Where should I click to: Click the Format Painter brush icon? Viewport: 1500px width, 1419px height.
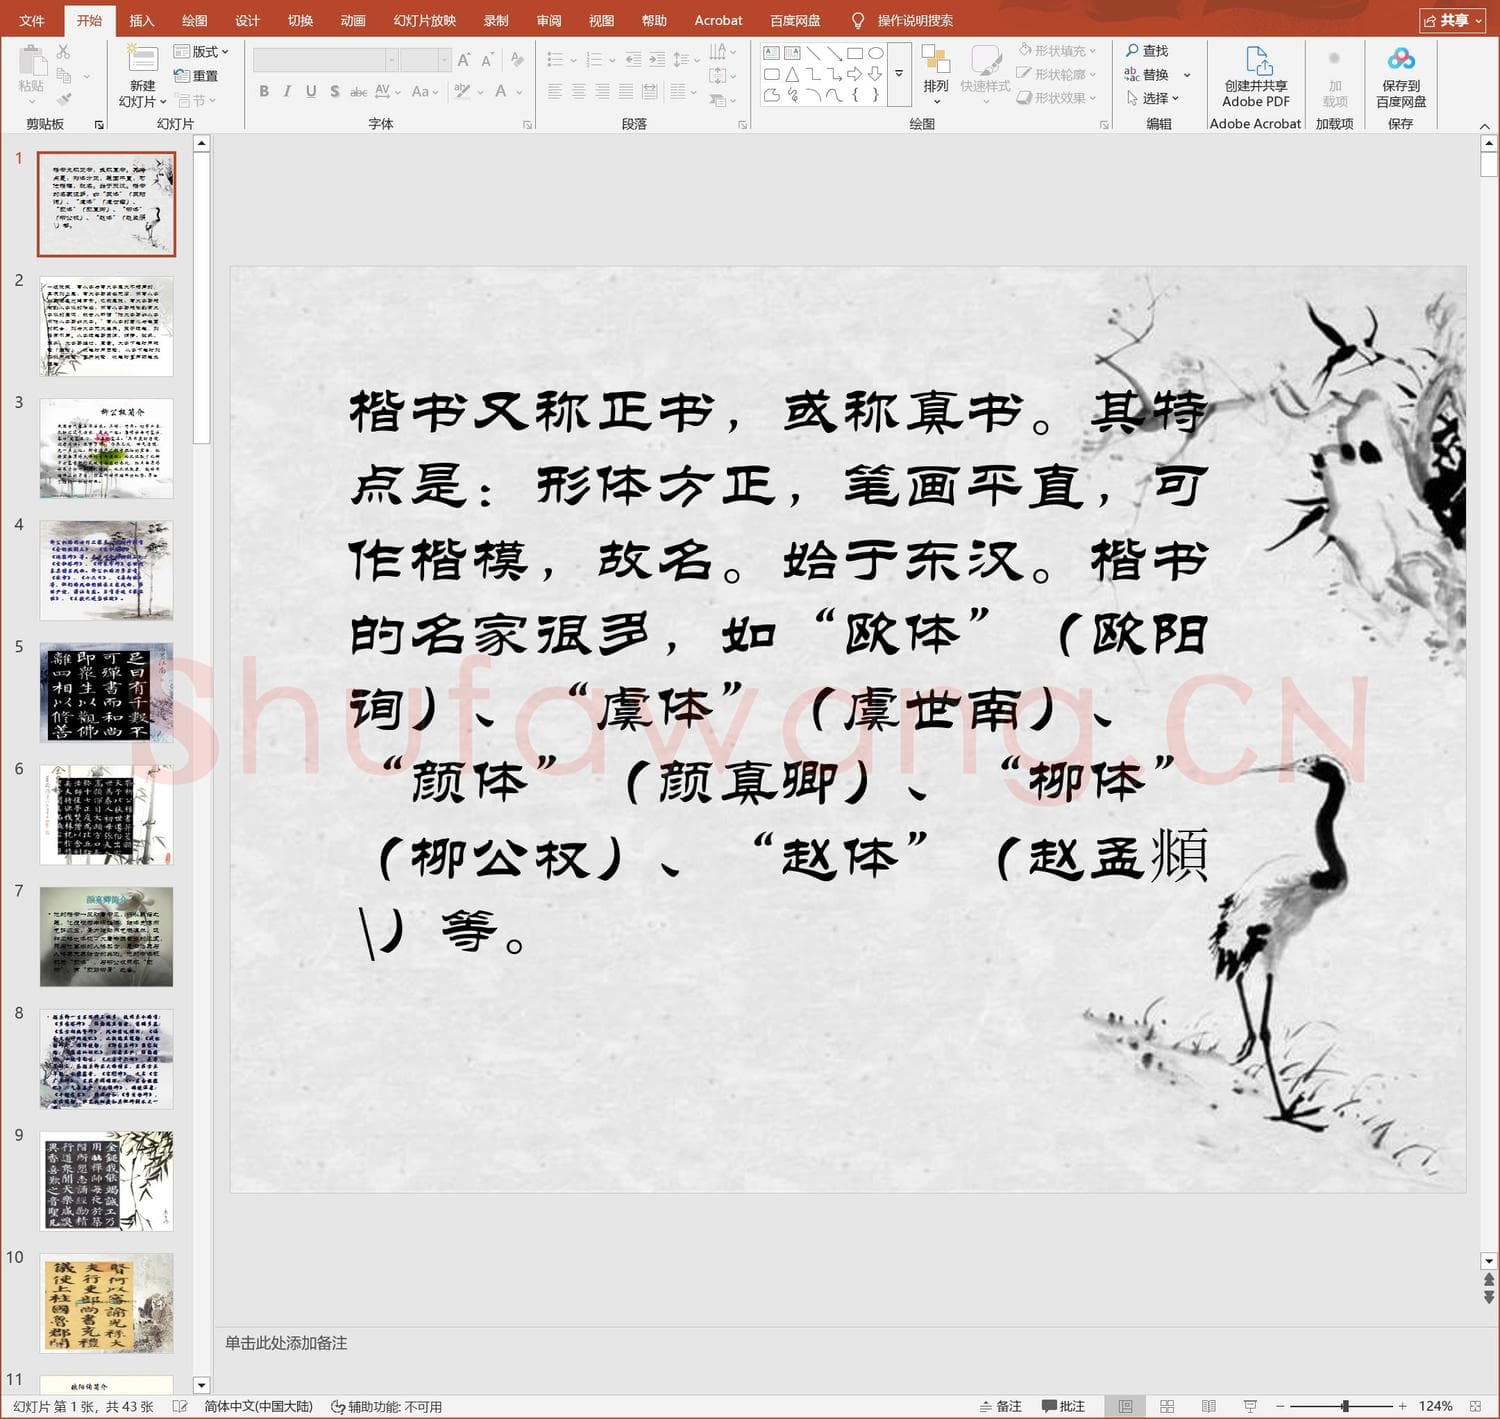coord(63,100)
